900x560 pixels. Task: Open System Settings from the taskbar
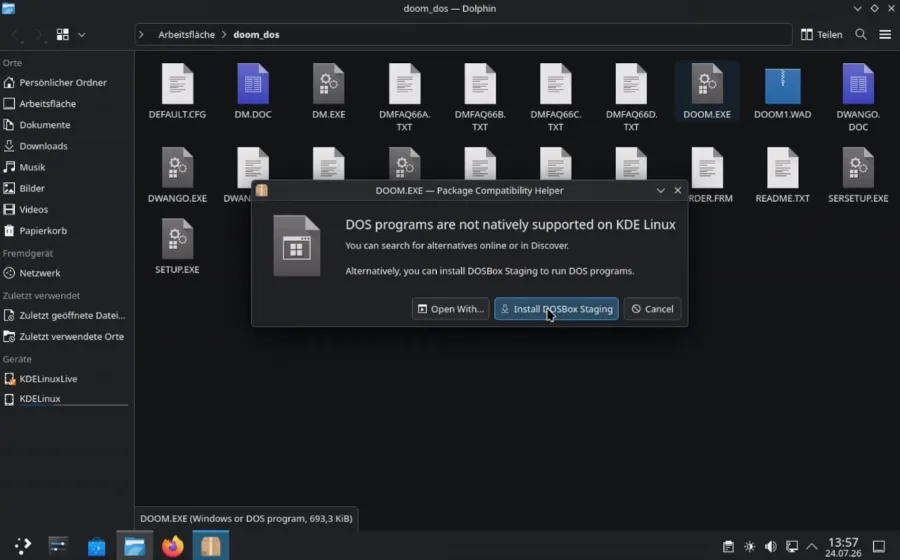point(58,546)
